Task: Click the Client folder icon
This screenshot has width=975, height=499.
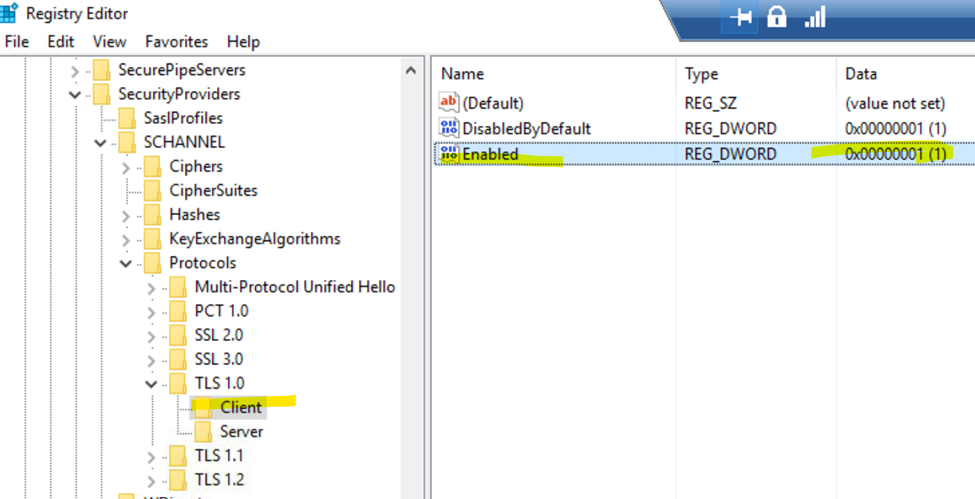Action: click(203, 408)
